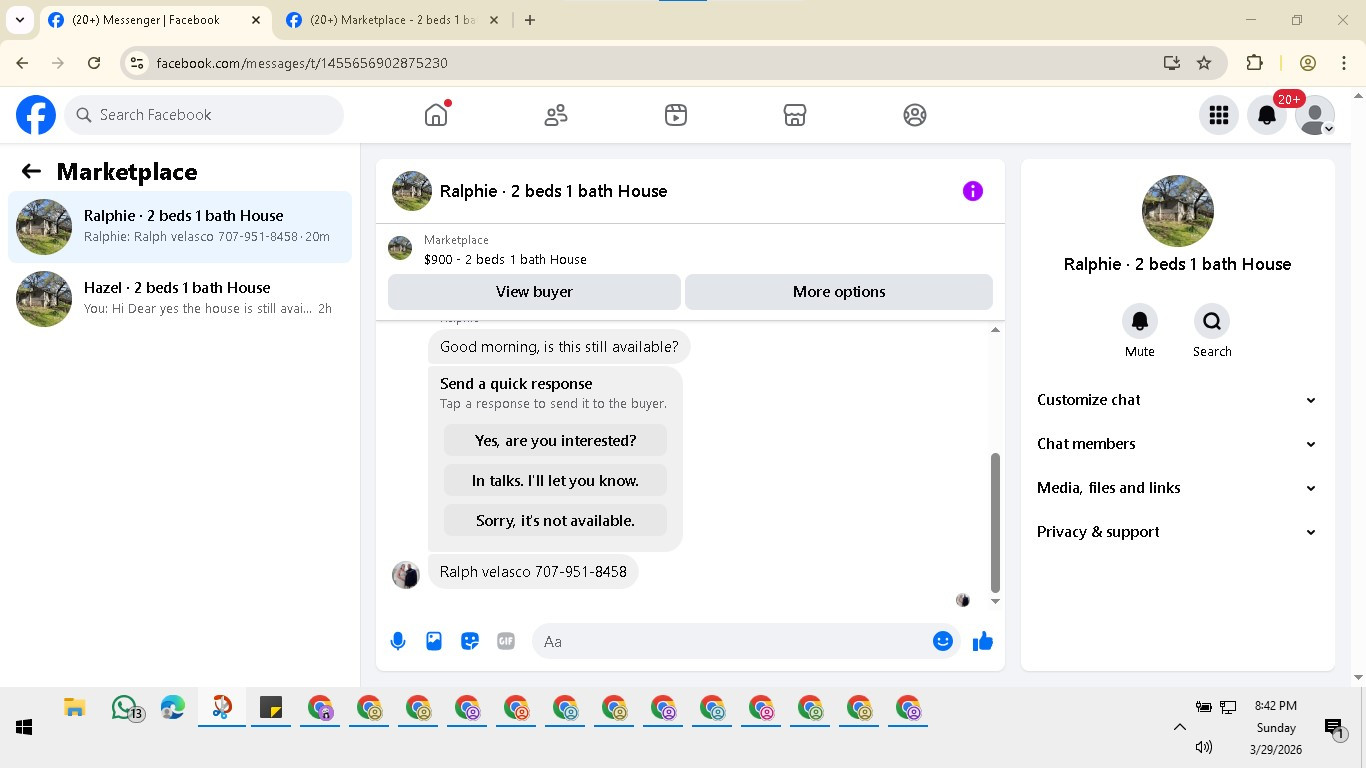The width and height of the screenshot is (1366, 768).
Task: Click the install app icon in address bar
Action: (x=1172, y=63)
